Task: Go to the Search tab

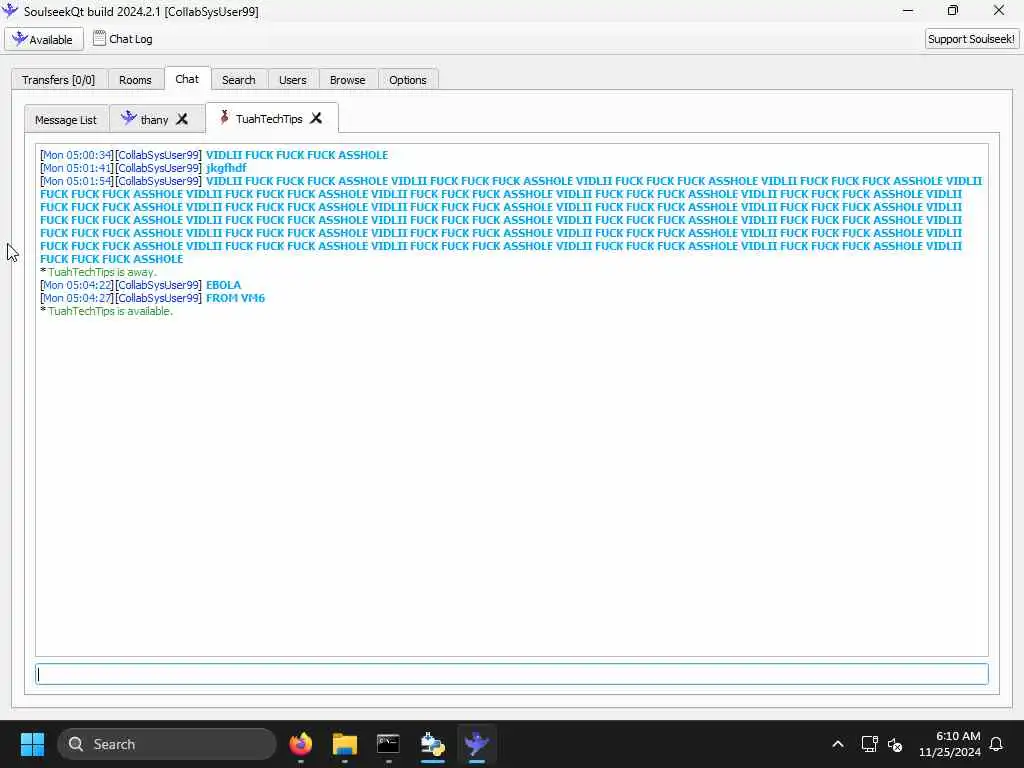Action: [238, 80]
